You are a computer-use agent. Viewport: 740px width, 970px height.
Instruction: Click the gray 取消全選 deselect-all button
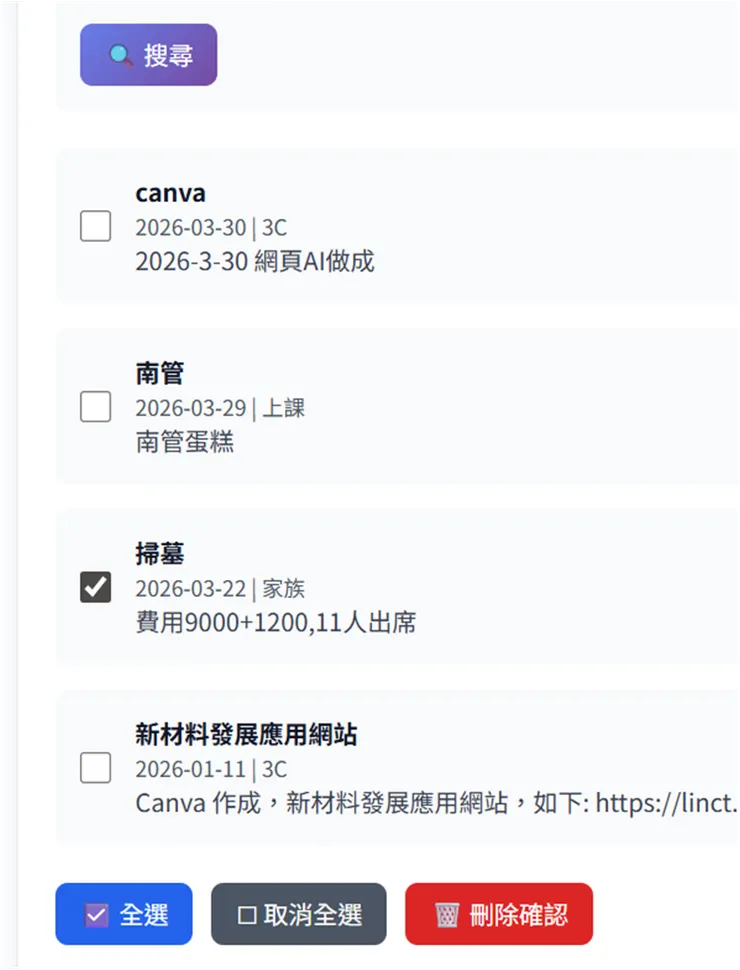pyautogui.click(x=297, y=913)
